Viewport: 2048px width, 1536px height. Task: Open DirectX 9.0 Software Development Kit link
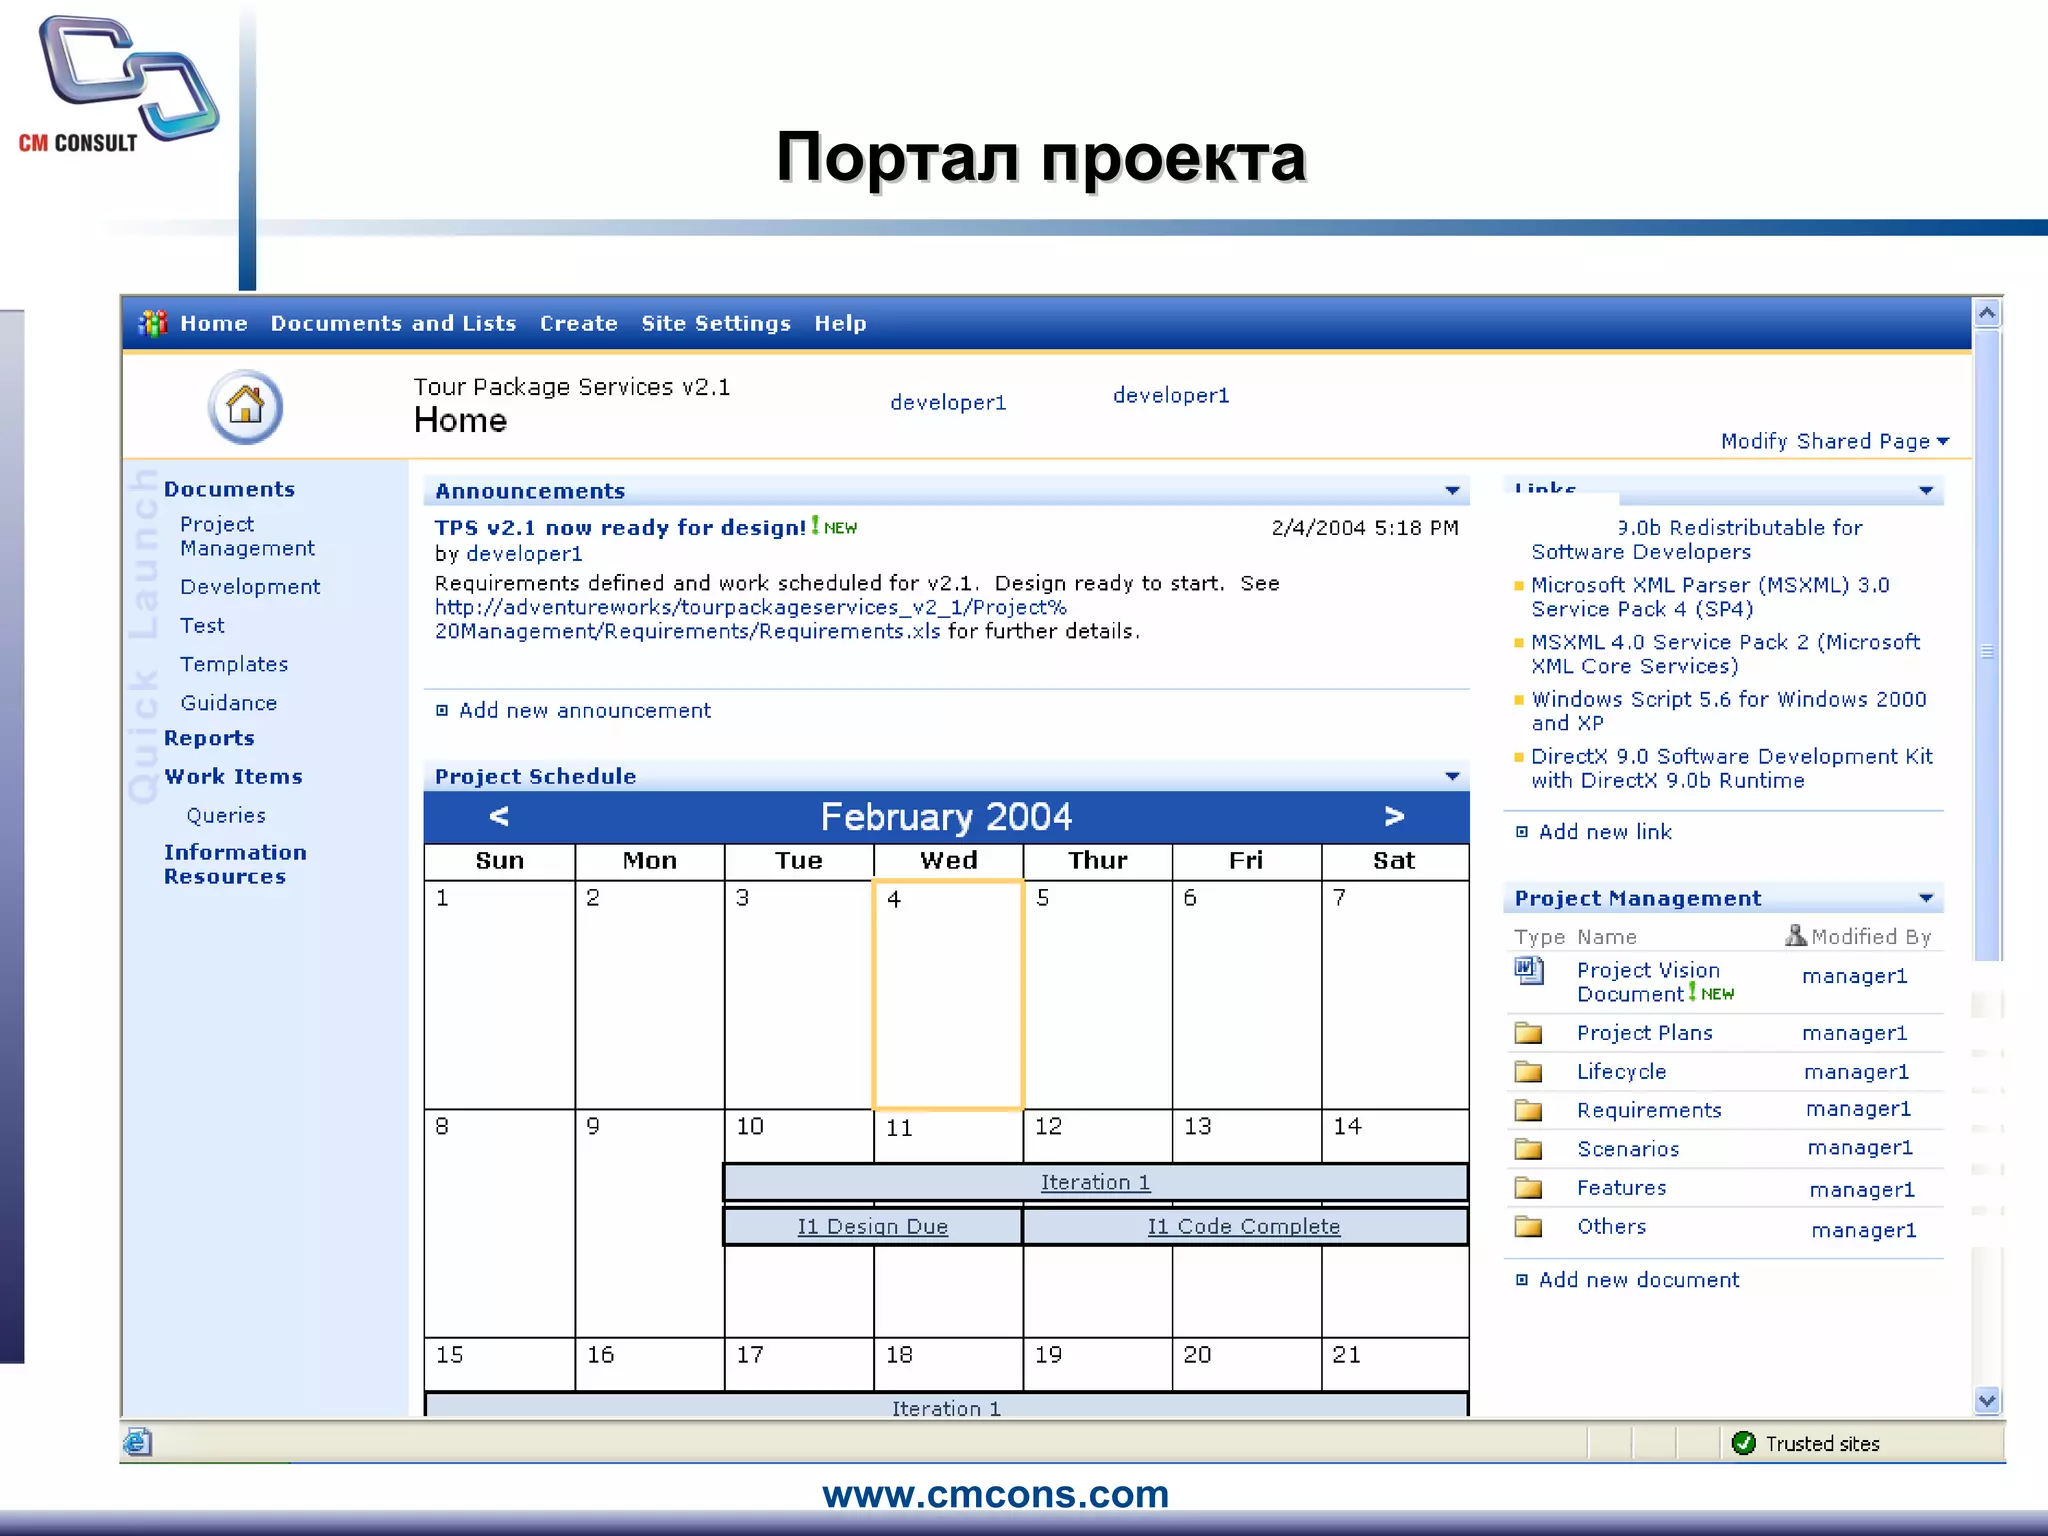point(1732,768)
